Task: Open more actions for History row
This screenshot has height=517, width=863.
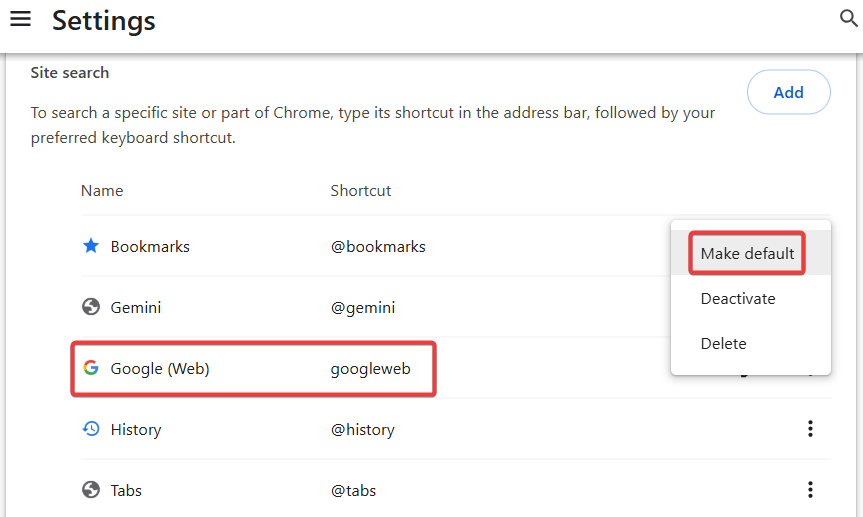Action: [810, 428]
